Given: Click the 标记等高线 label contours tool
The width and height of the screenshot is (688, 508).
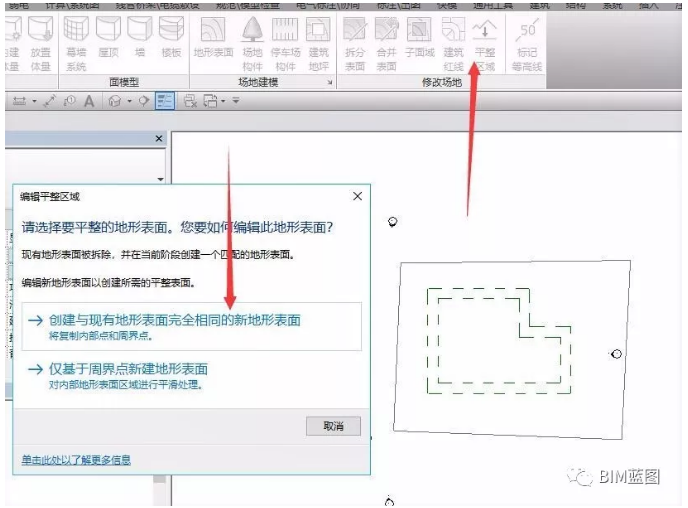Looking at the screenshot, I should 527,44.
